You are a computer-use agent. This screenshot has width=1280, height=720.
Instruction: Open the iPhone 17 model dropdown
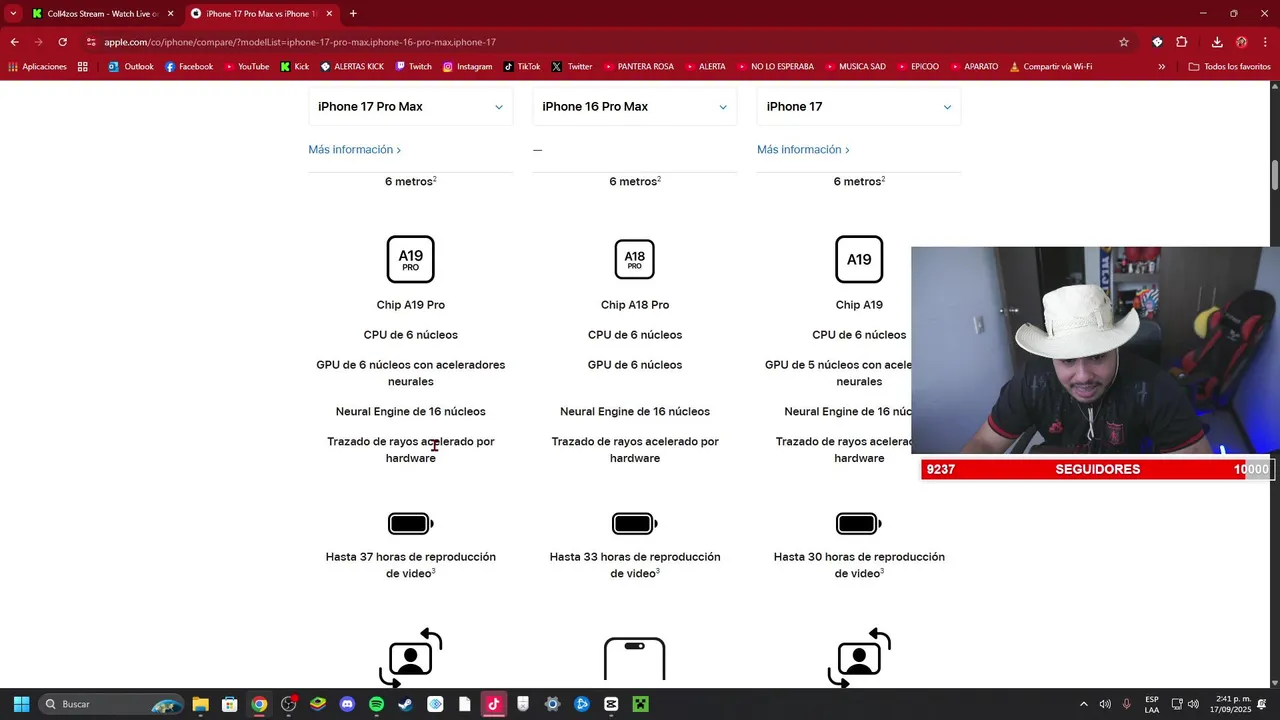coord(858,107)
